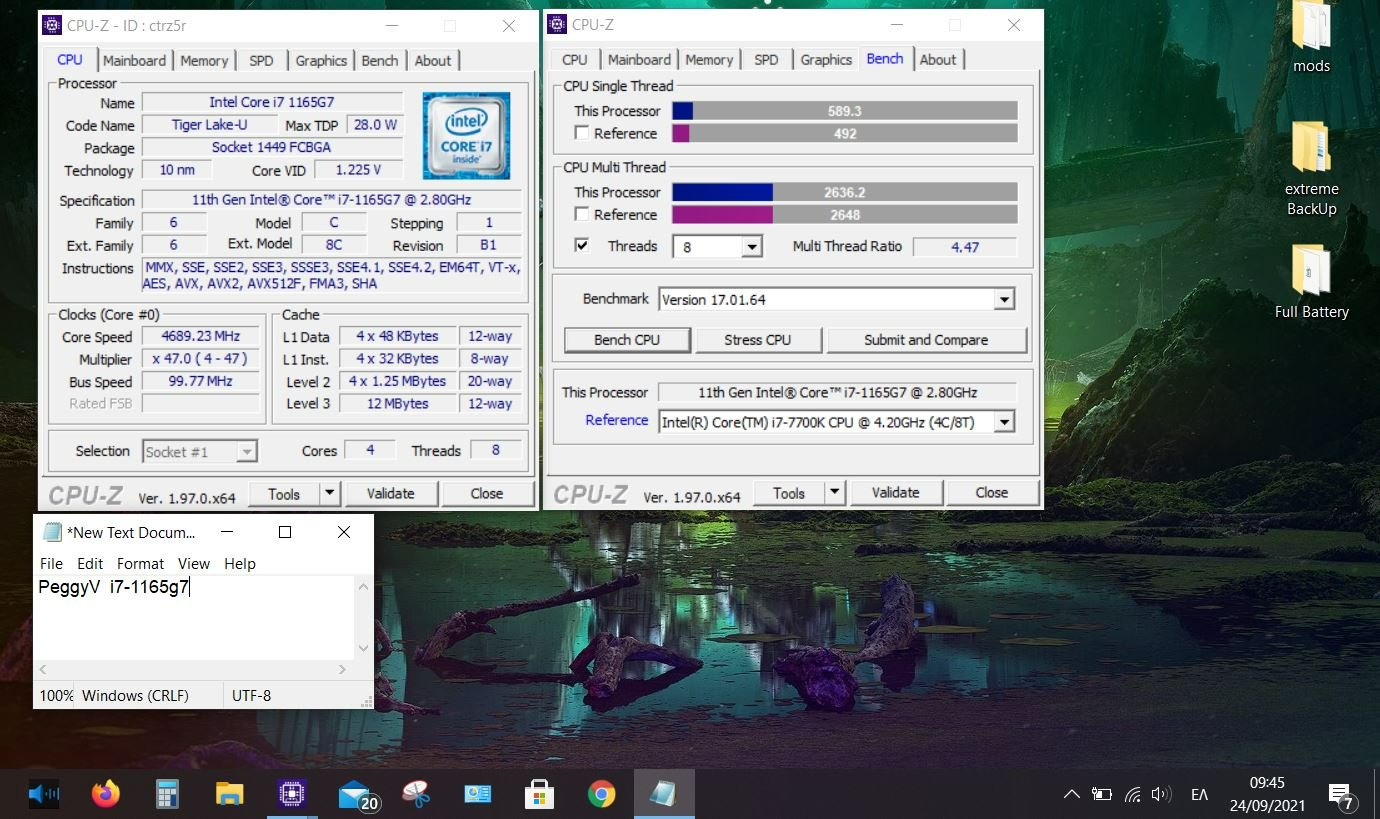Switch to CPU tab in right CPU-Z
Image resolution: width=1380 pixels, height=819 pixels.
click(575, 60)
